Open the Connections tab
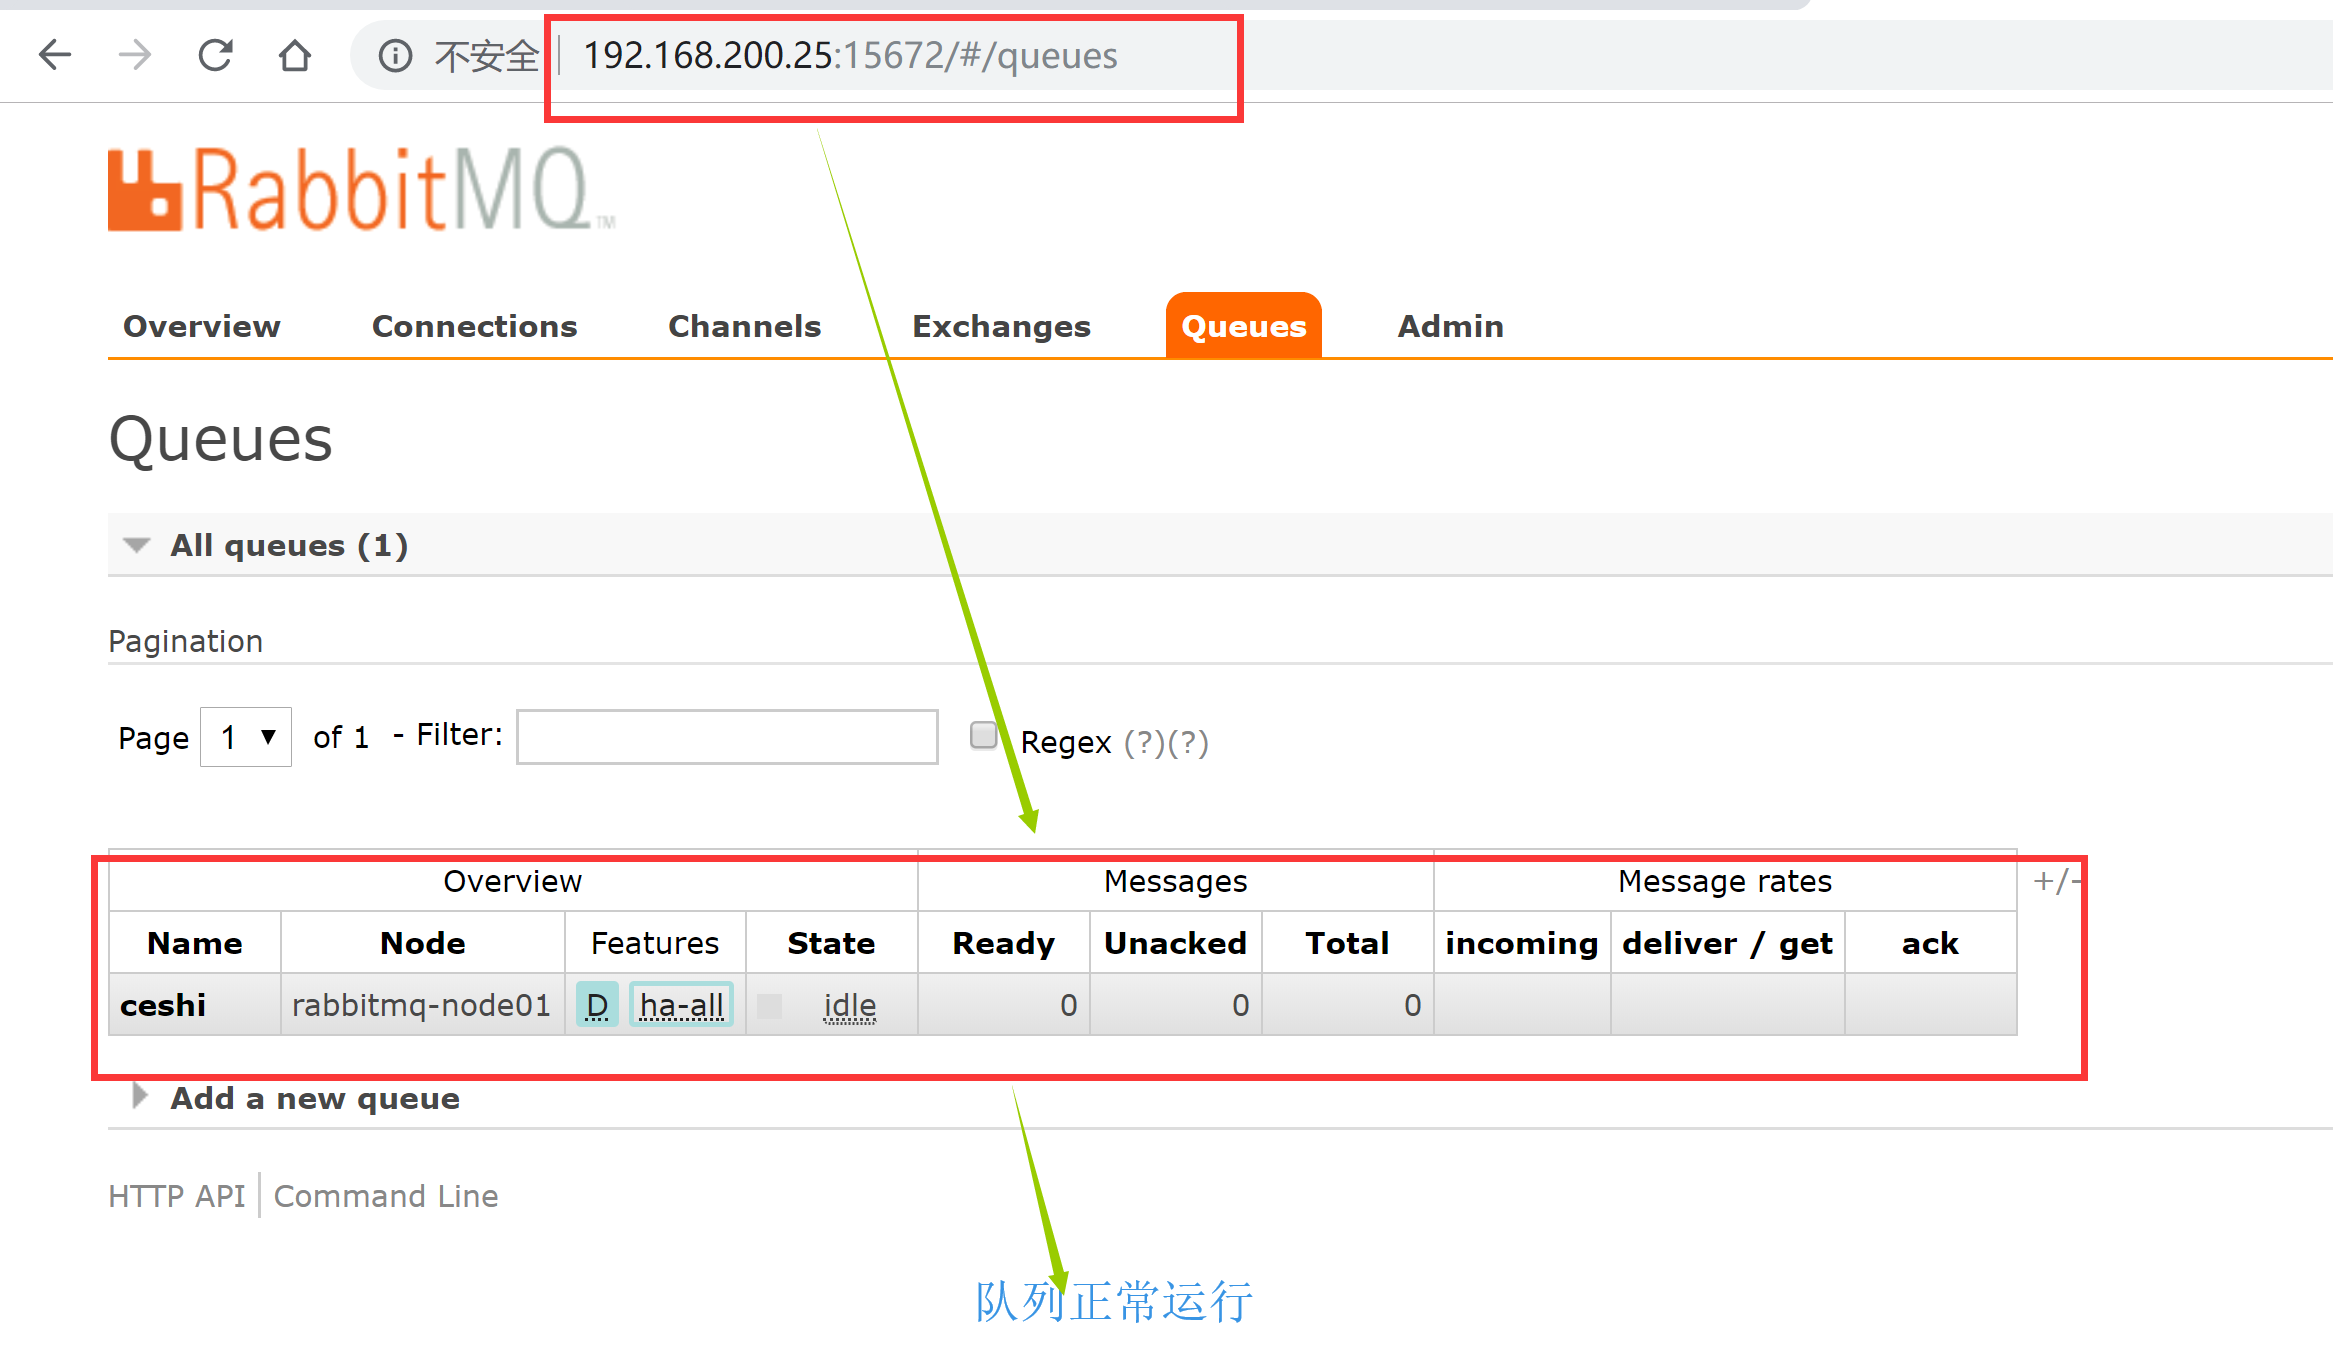The width and height of the screenshot is (2333, 1366). tap(474, 326)
